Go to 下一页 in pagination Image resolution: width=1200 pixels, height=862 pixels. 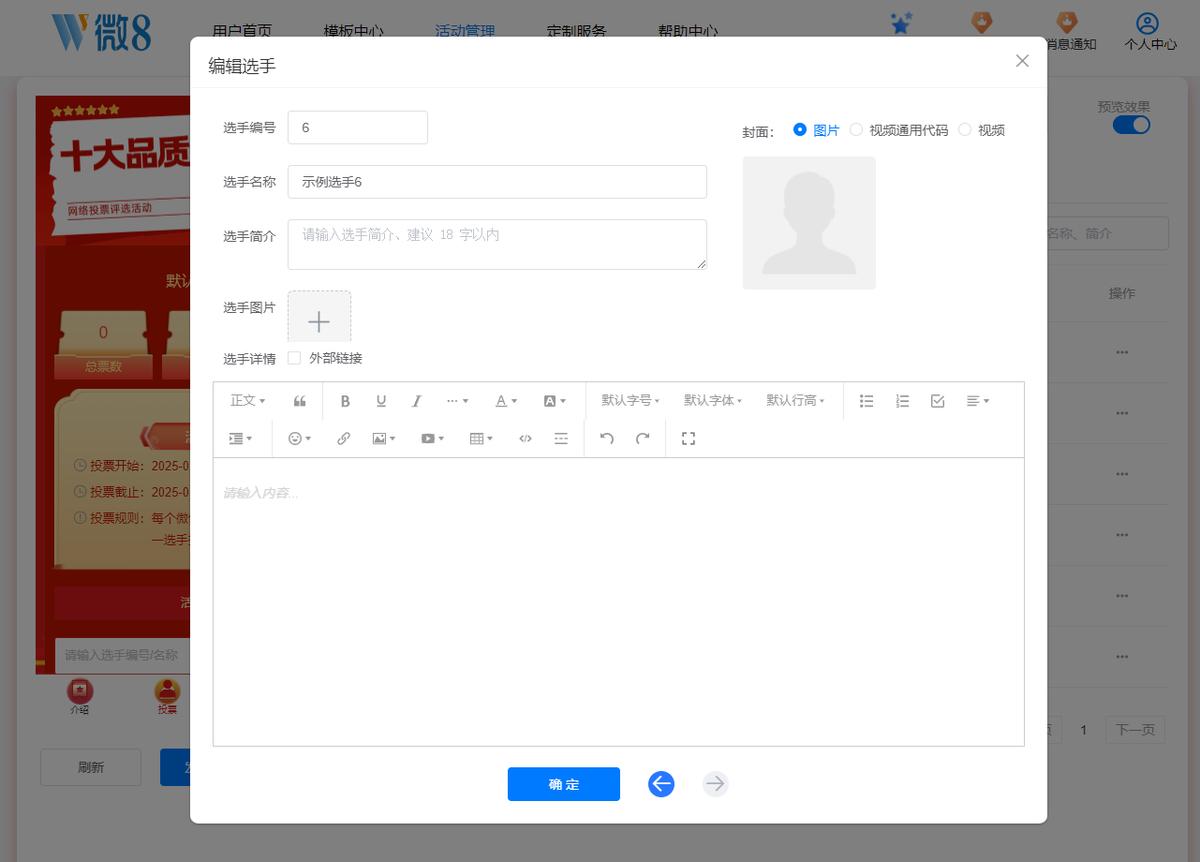coord(1135,730)
